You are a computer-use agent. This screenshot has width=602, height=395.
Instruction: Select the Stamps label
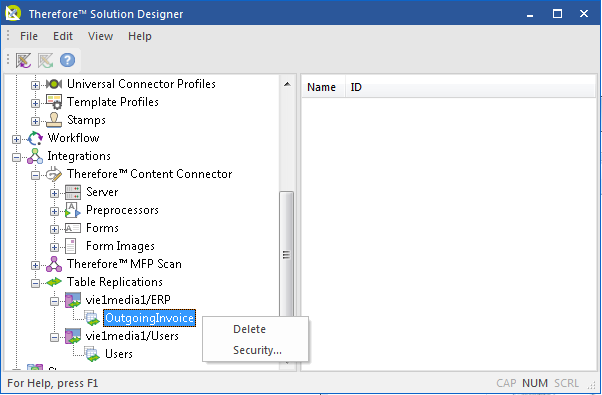click(x=86, y=120)
